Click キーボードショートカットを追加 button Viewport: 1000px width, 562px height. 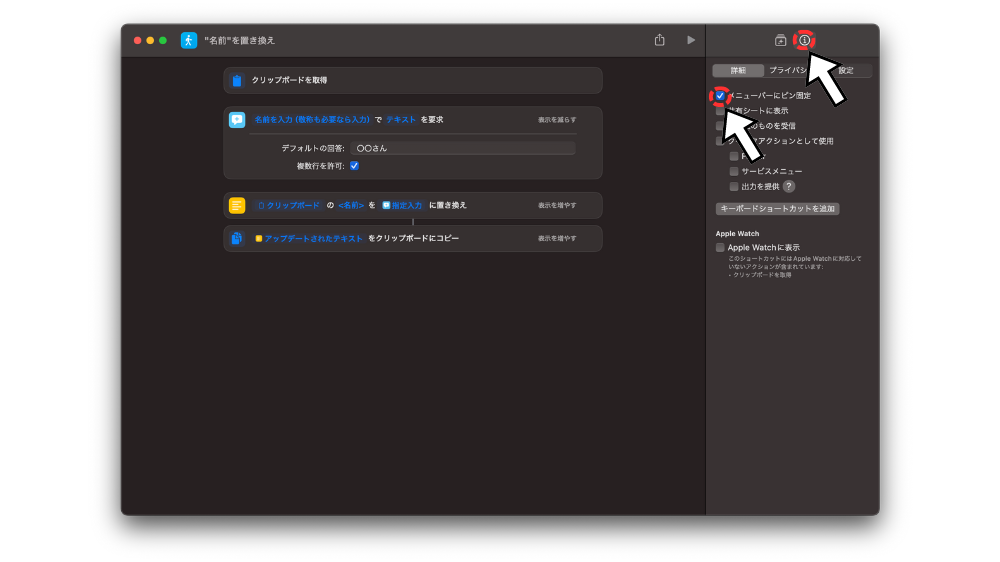777,209
